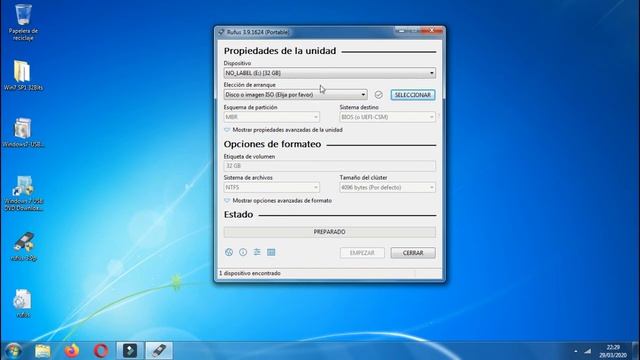Open Rufus language selection globe icon
Screen dimensions: 640x360
pos(229,252)
